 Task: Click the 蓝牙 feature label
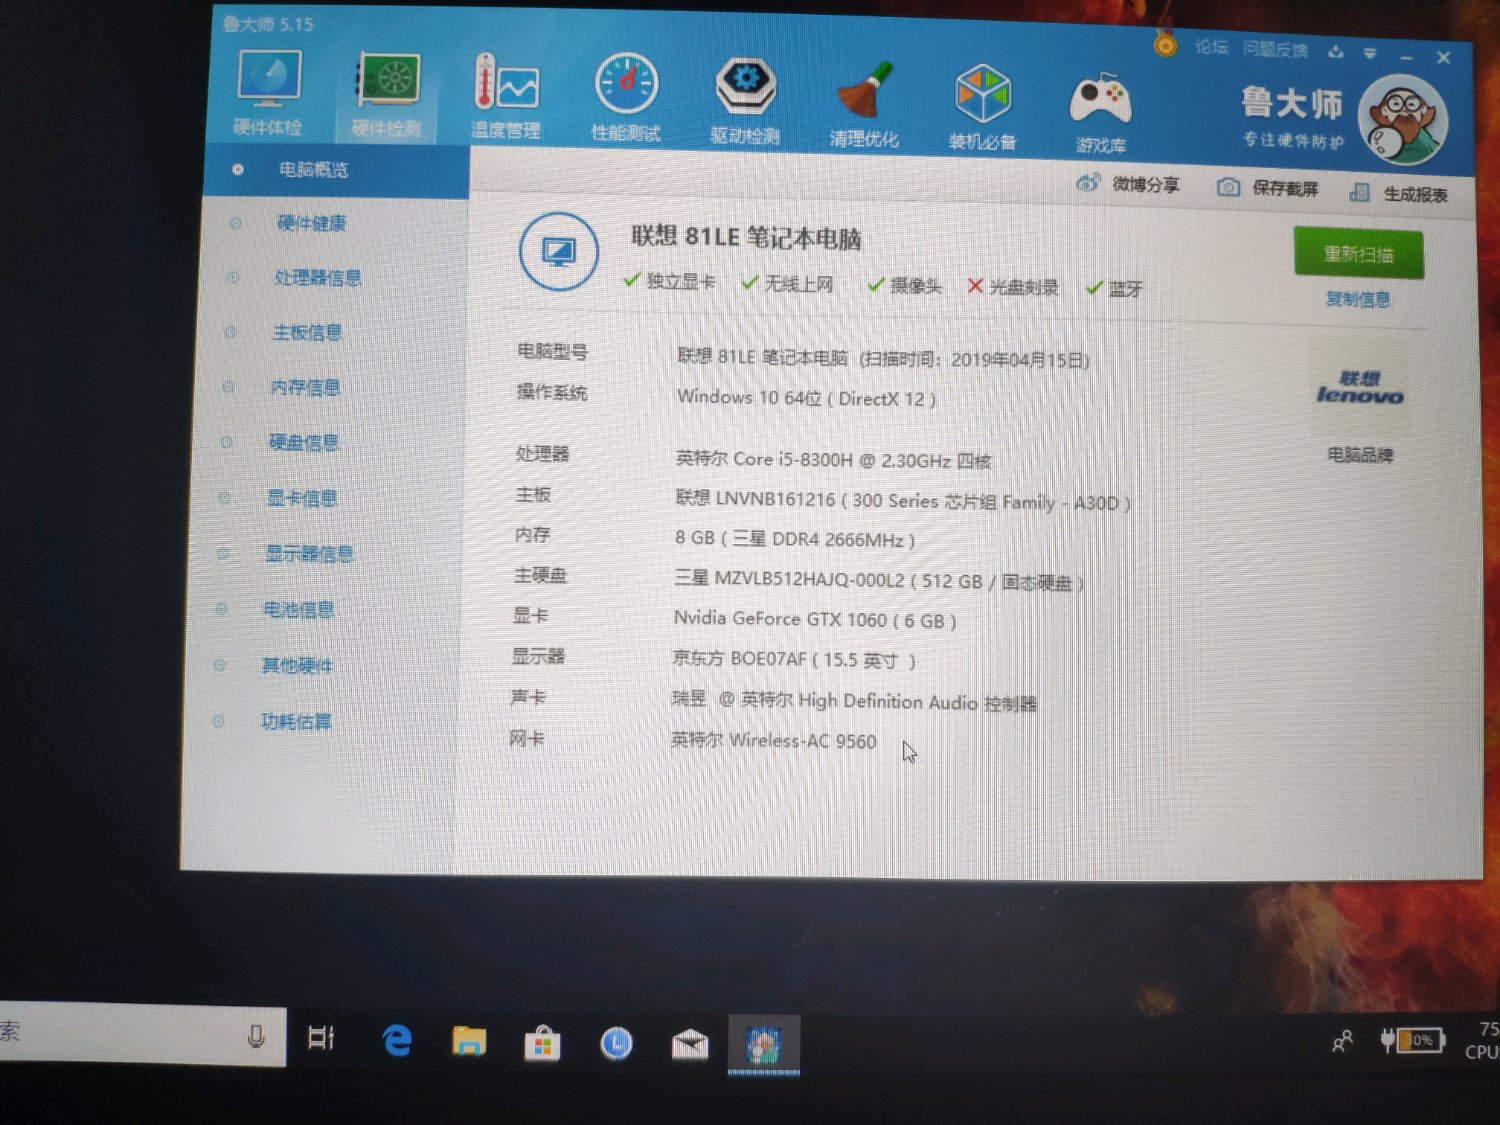pos(1125,289)
